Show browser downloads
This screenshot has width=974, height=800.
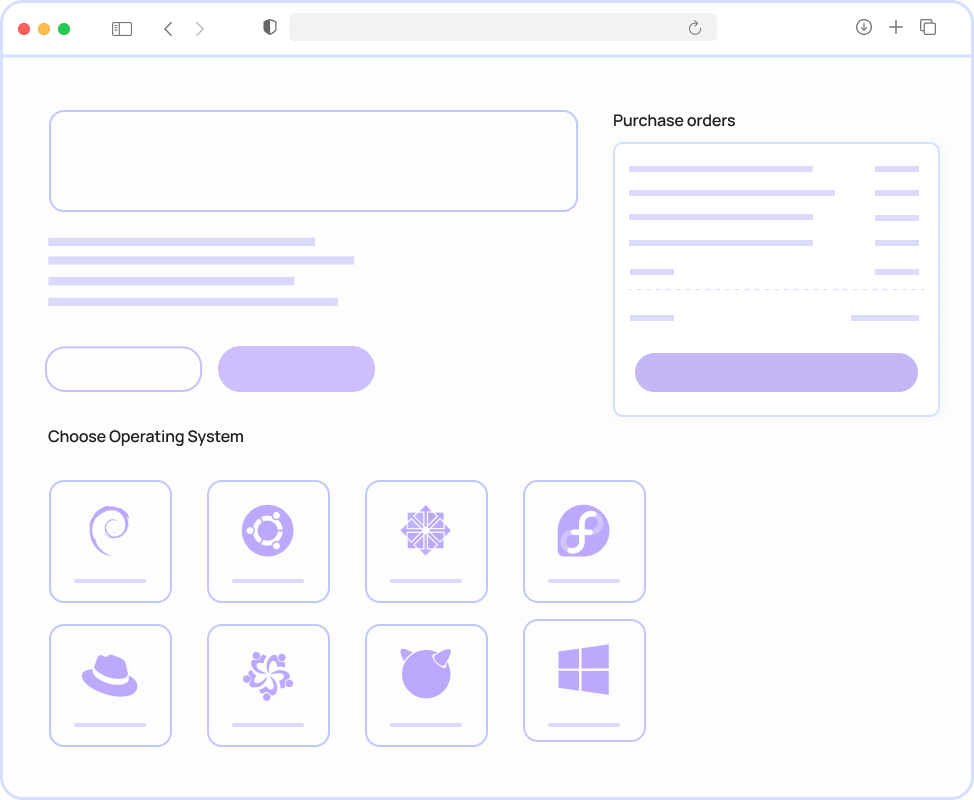[x=864, y=28]
